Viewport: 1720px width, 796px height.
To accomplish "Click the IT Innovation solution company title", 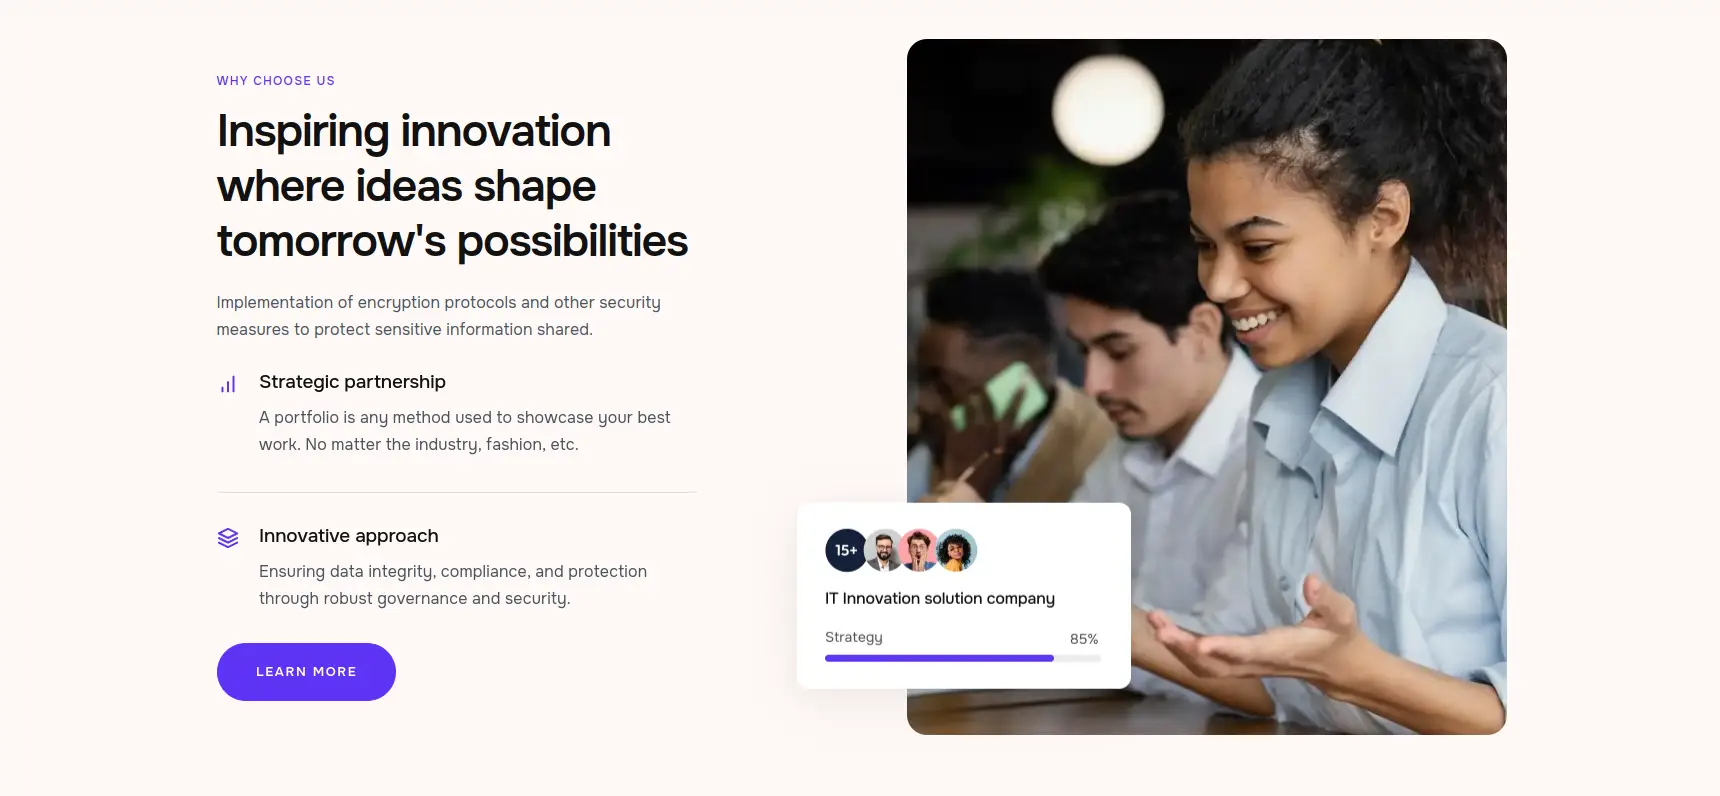I will point(940,598).
